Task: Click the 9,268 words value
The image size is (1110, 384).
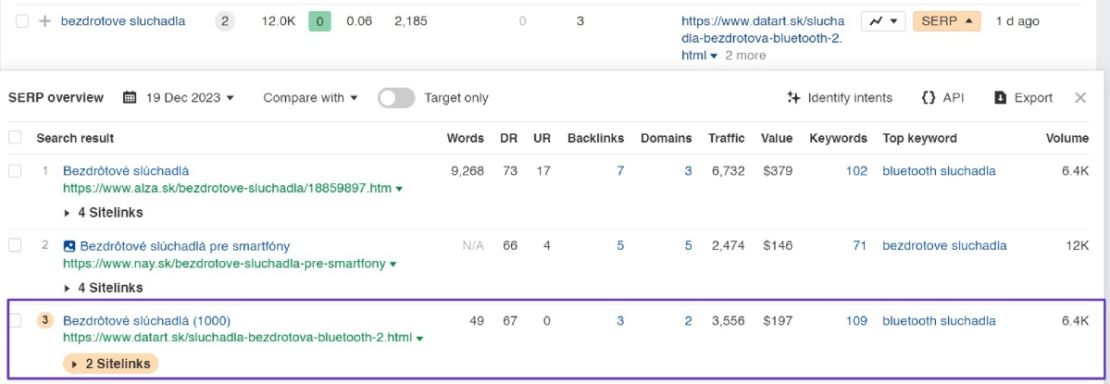Action: click(x=467, y=171)
